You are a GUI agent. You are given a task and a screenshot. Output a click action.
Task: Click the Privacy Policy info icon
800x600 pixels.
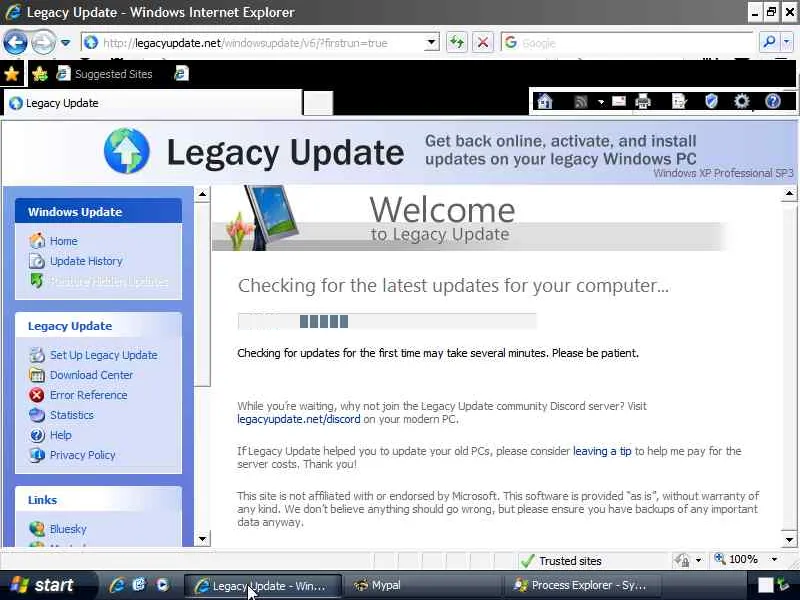point(37,455)
